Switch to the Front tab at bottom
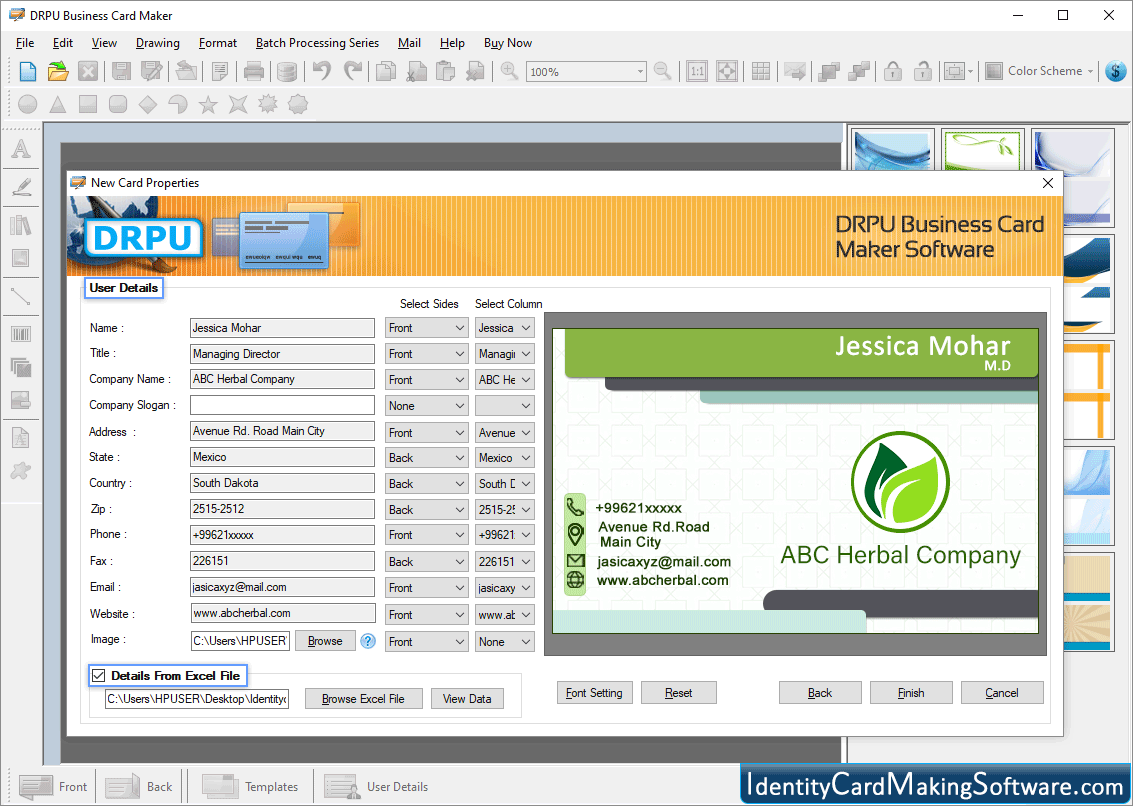Screen dimensions: 1133x806 click(x=53, y=786)
